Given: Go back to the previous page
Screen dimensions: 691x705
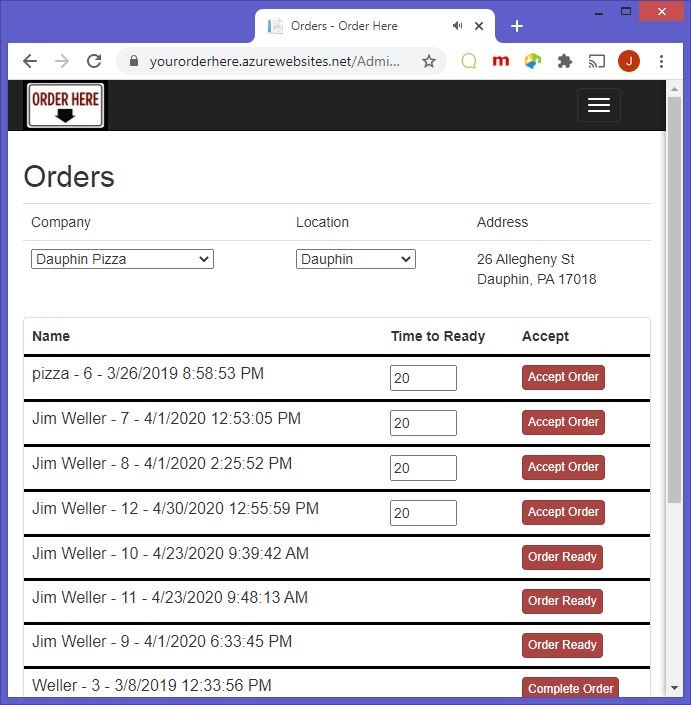Looking at the screenshot, I should 30,61.
